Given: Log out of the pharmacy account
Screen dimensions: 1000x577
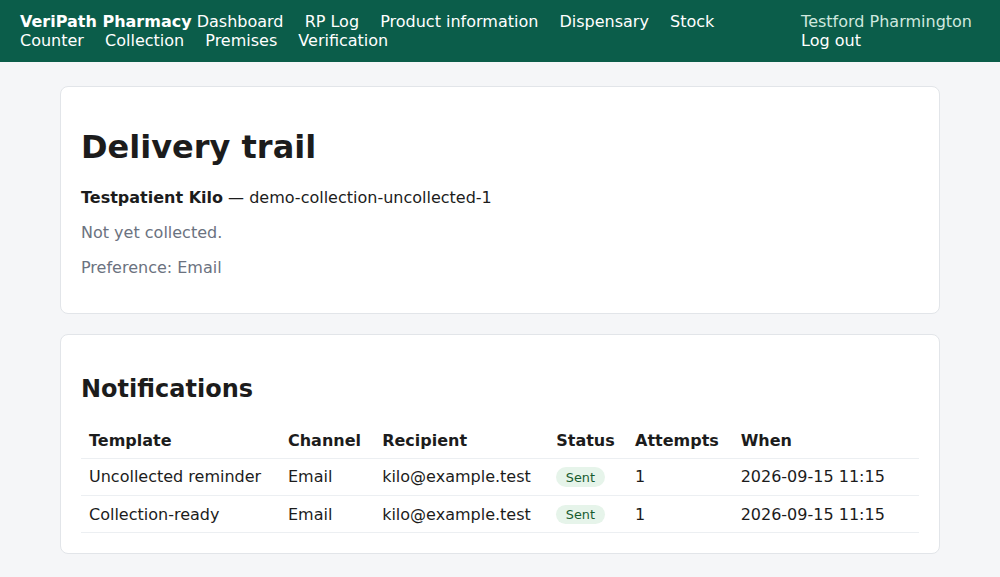Looking at the screenshot, I should click(831, 40).
